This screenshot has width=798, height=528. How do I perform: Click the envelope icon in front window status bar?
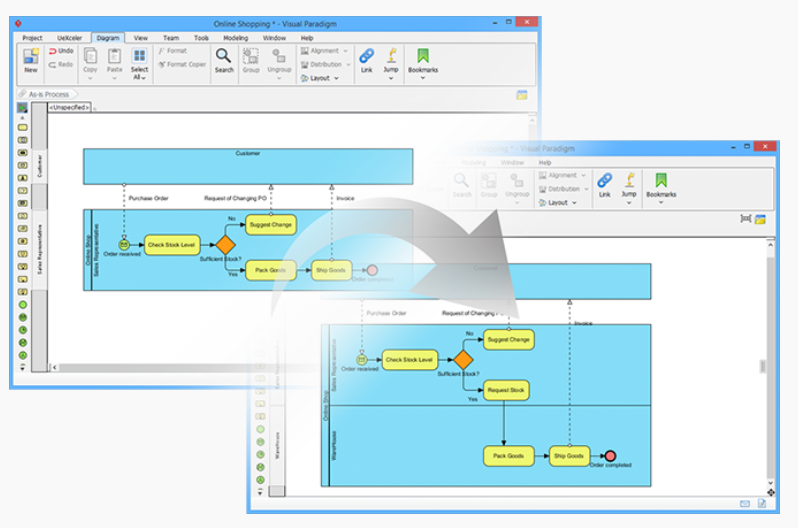tap(745, 504)
